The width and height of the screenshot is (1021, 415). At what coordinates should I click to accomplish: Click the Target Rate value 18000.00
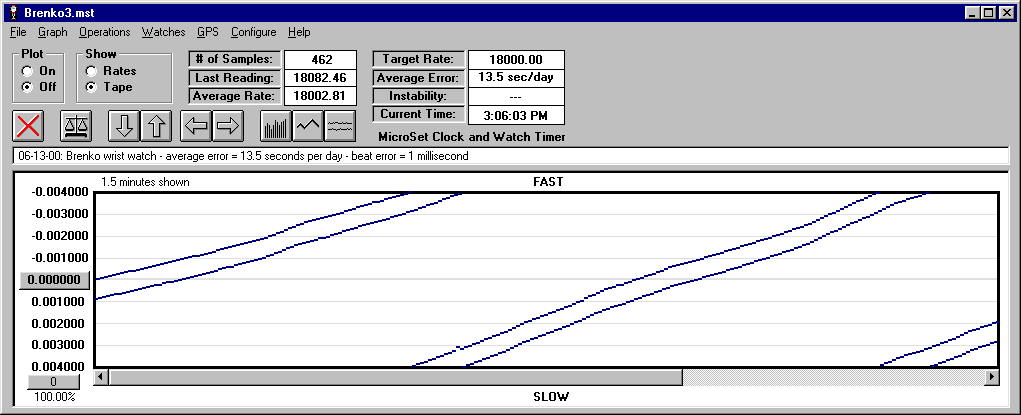(516, 59)
